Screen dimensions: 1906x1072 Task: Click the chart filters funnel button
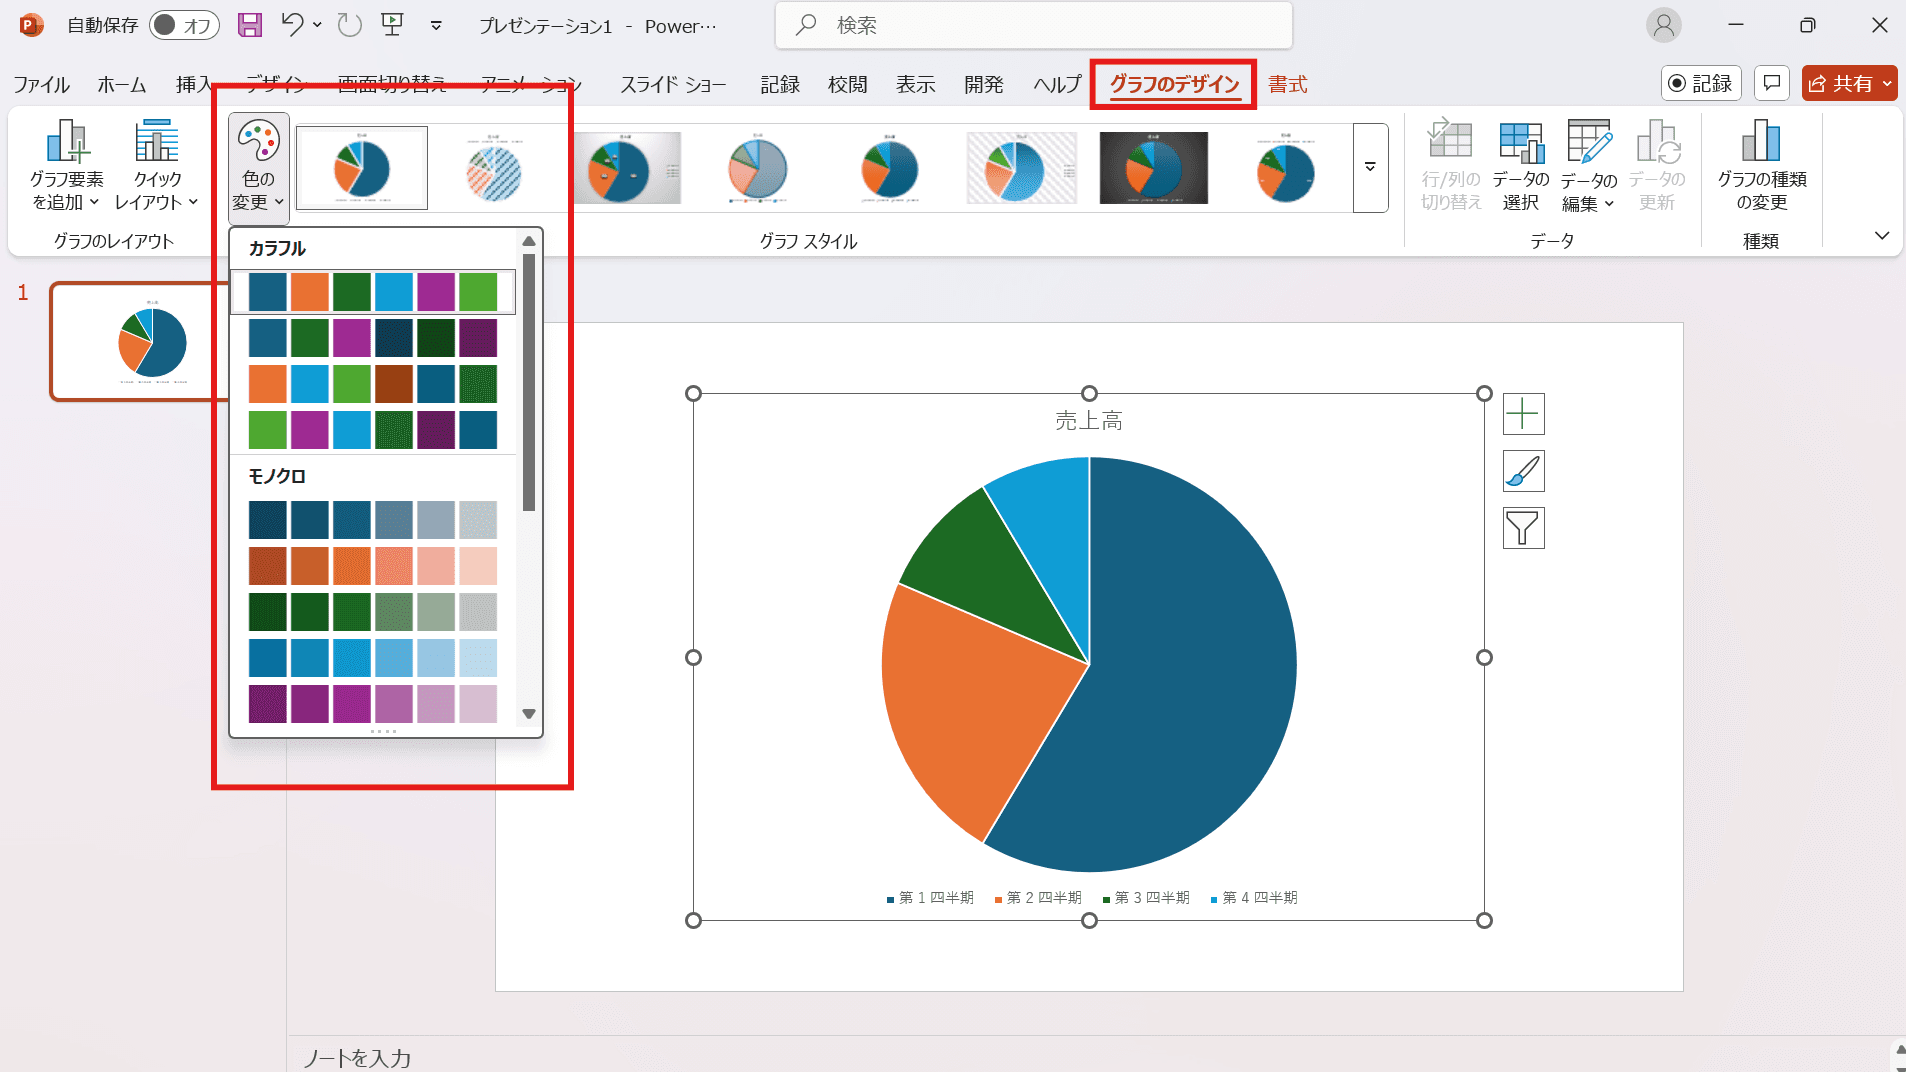[x=1523, y=528]
